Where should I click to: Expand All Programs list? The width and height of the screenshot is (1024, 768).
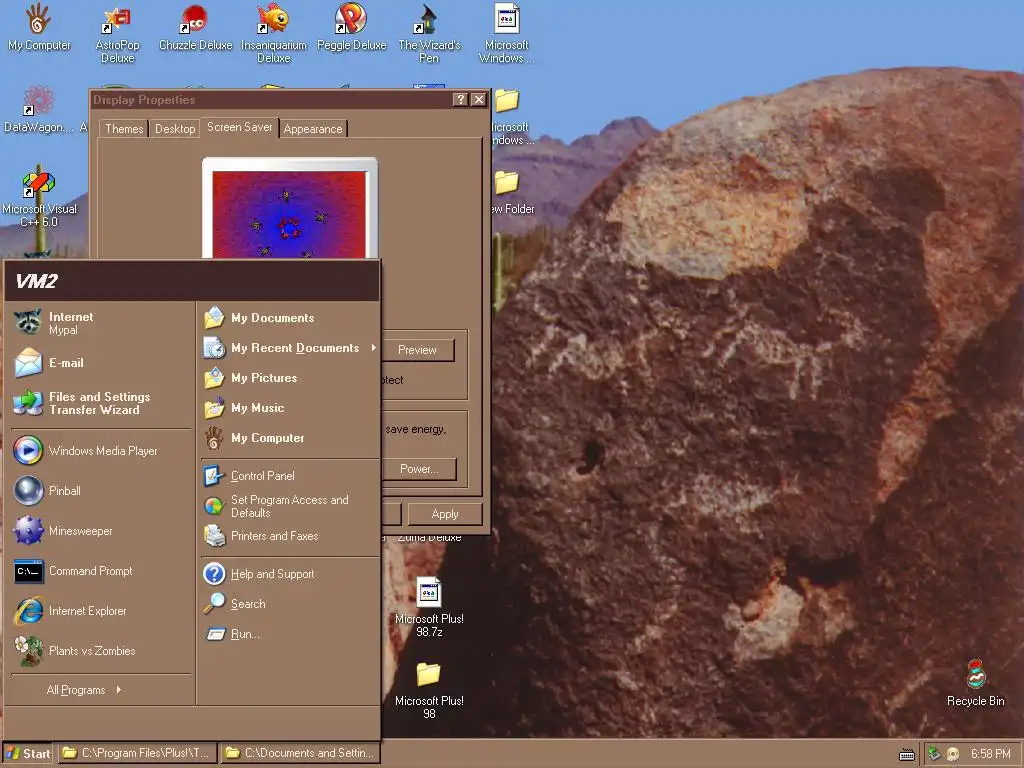tap(84, 690)
